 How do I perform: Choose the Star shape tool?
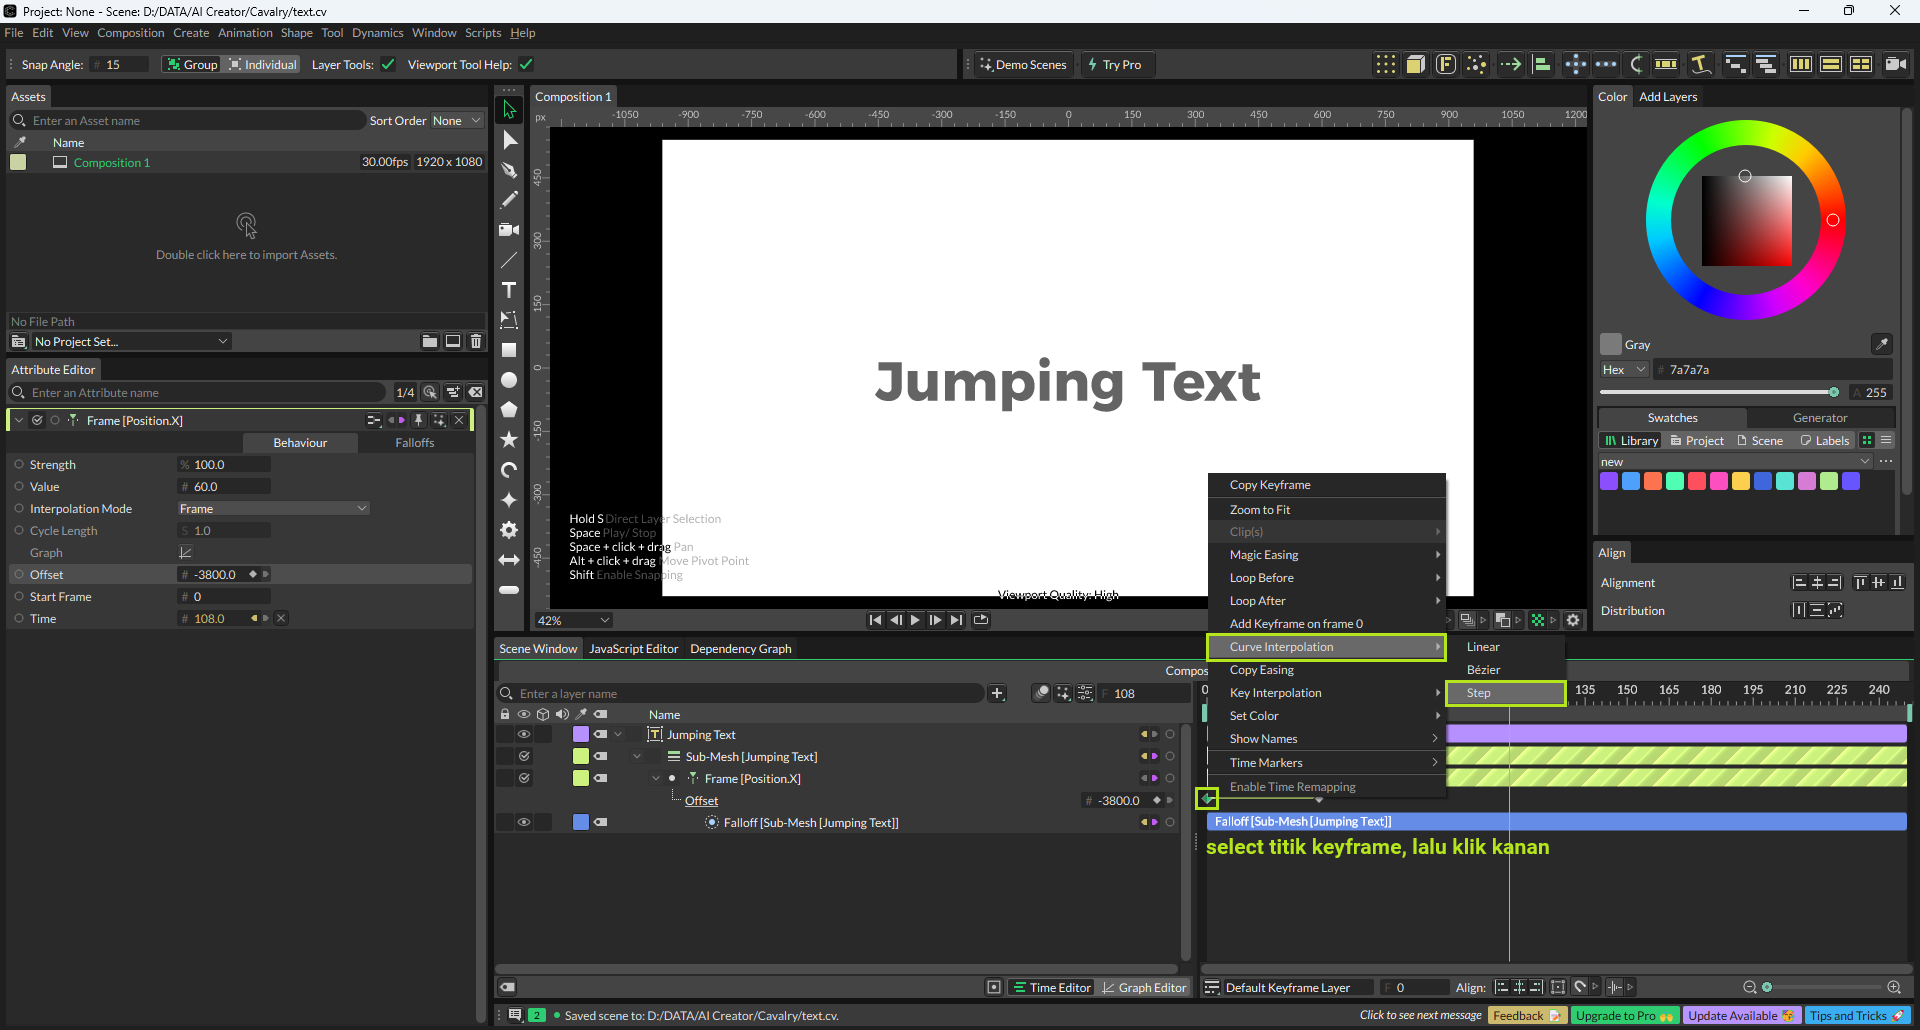(509, 440)
